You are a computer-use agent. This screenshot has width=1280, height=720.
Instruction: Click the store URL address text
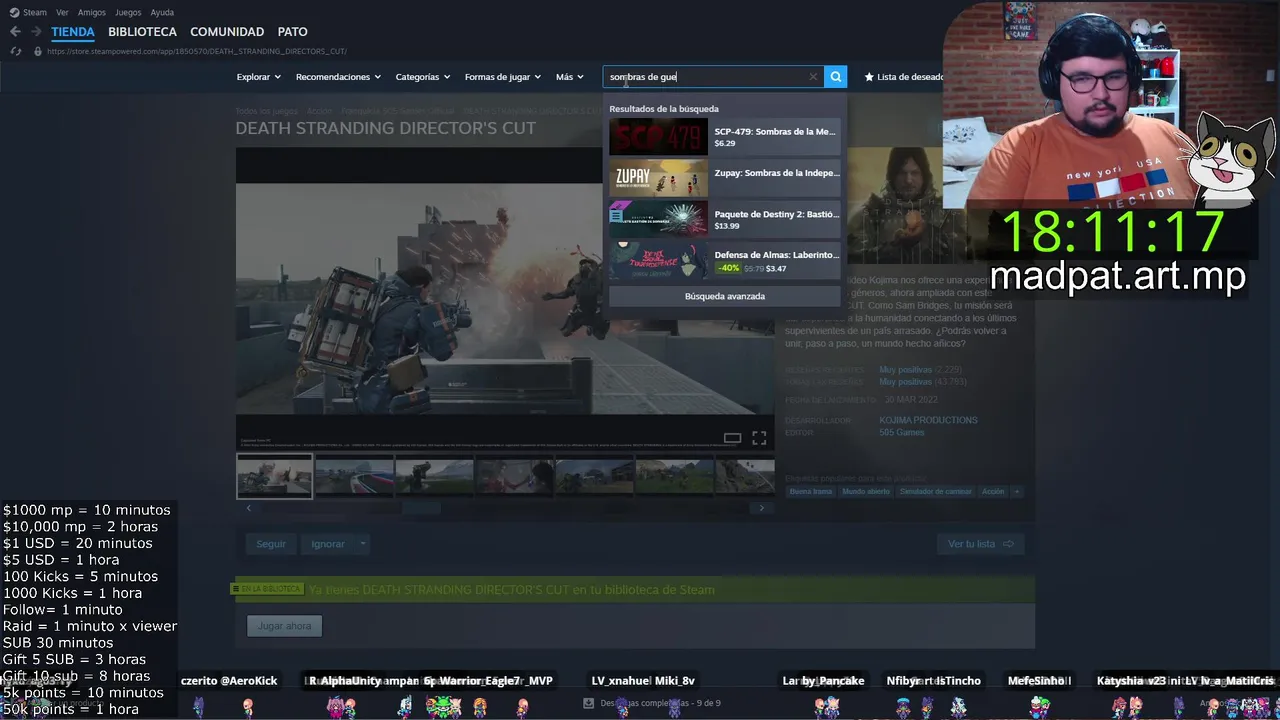coord(197,51)
